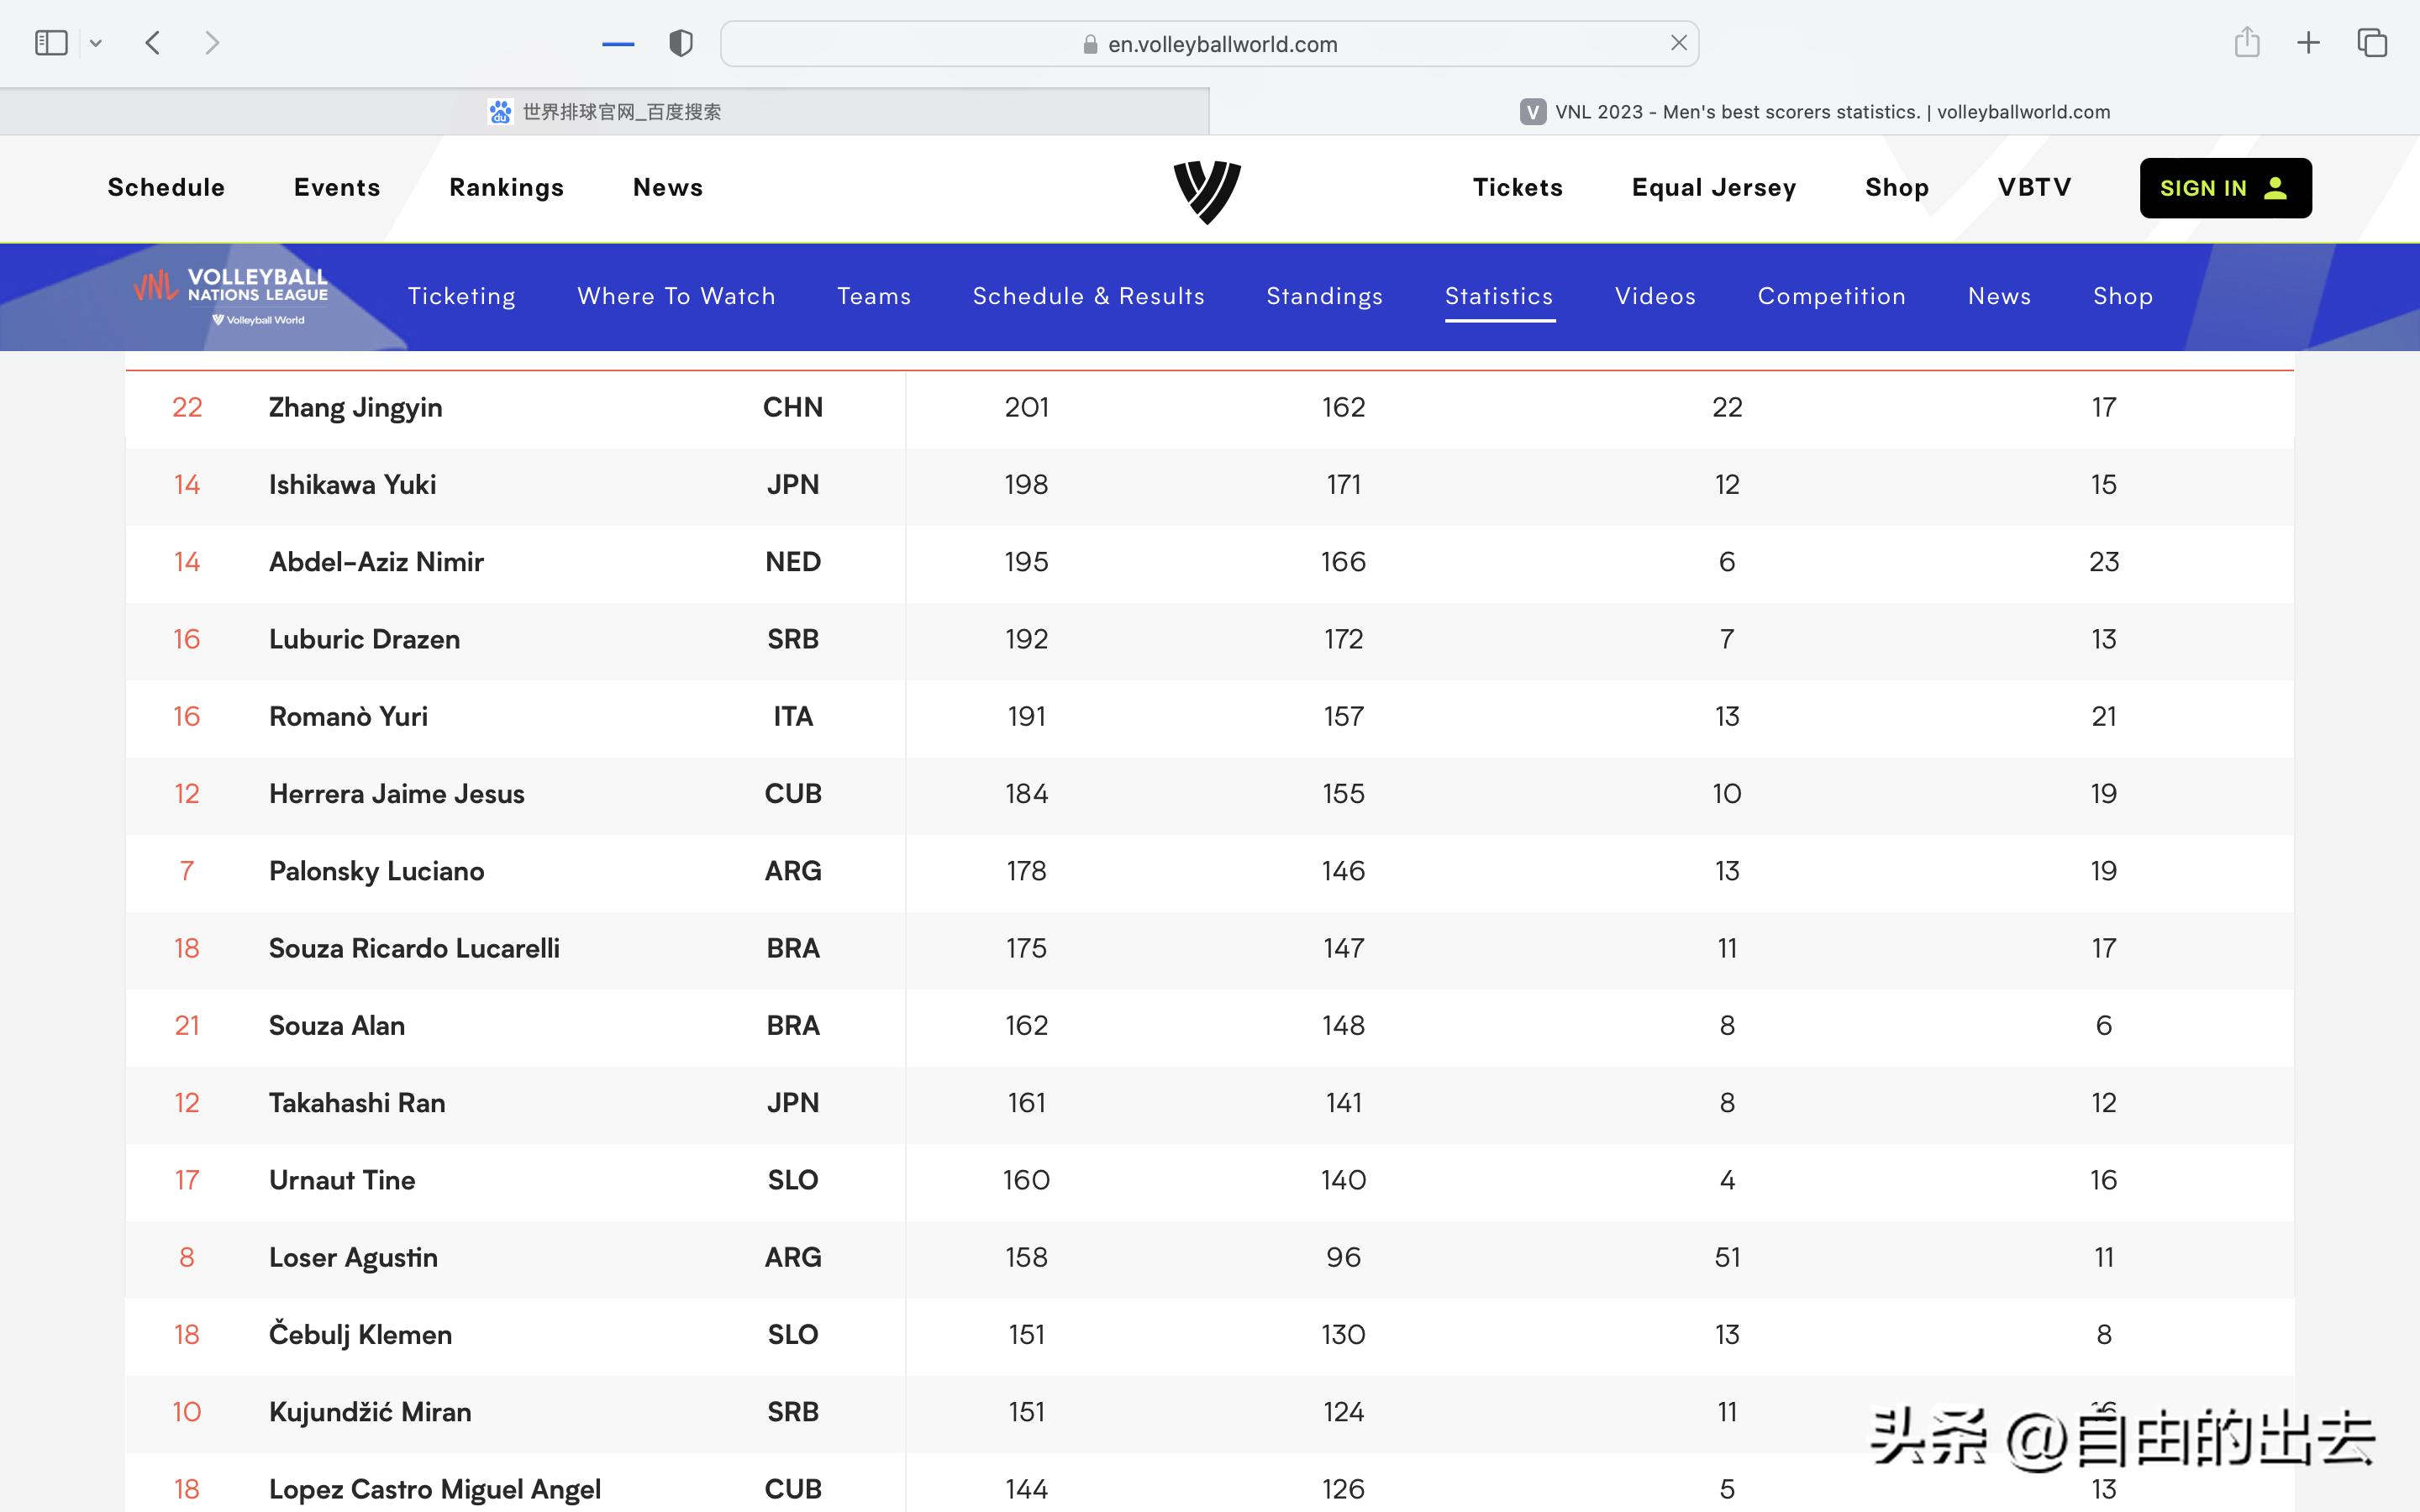Open the Standings menu item
The image size is (2420, 1512).
[x=1324, y=296]
